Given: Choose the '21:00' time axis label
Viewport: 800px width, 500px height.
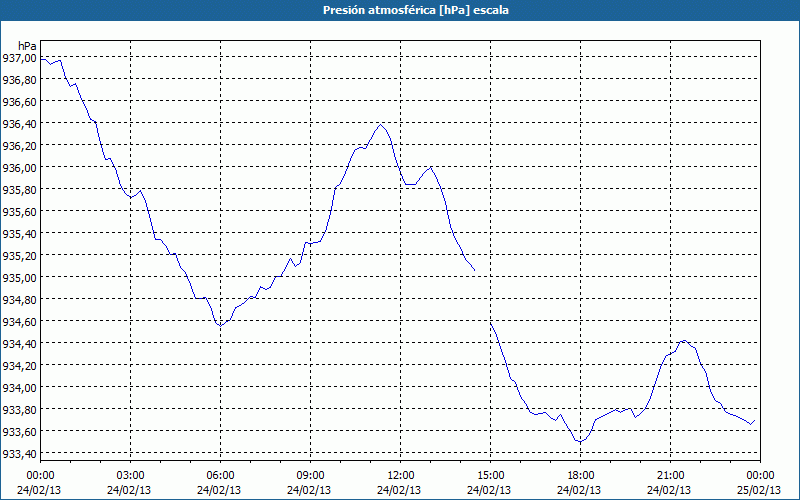Looking at the screenshot, I should pyautogui.click(x=670, y=476).
